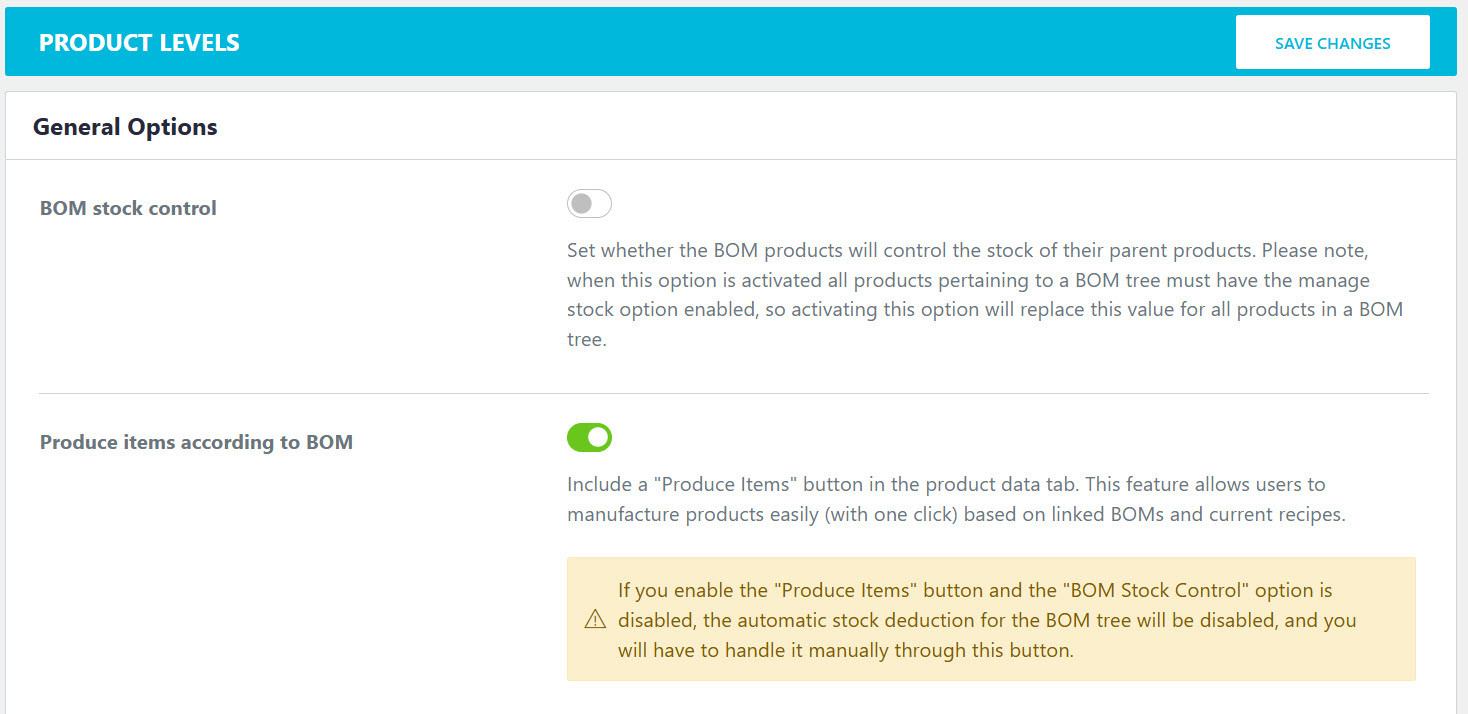Image resolution: width=1468 pixels, height=714 pixels.
Task: Select the General Options section heading
Action: pyautogui.click(x=125, y=127)
